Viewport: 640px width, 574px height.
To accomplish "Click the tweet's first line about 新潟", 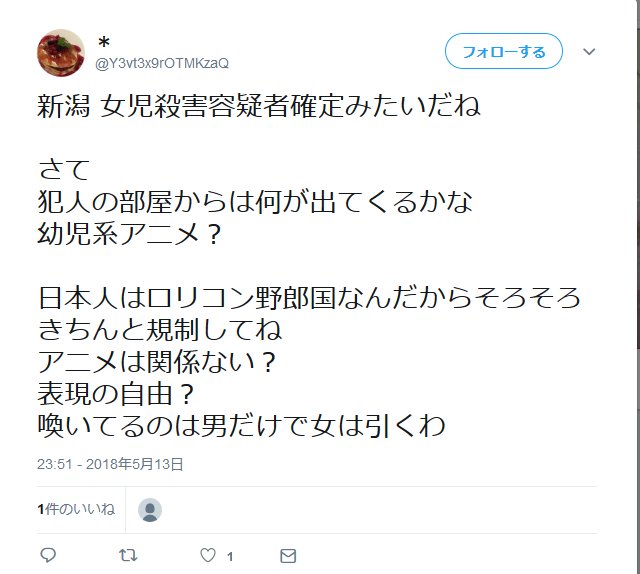I will coord(259,106).
